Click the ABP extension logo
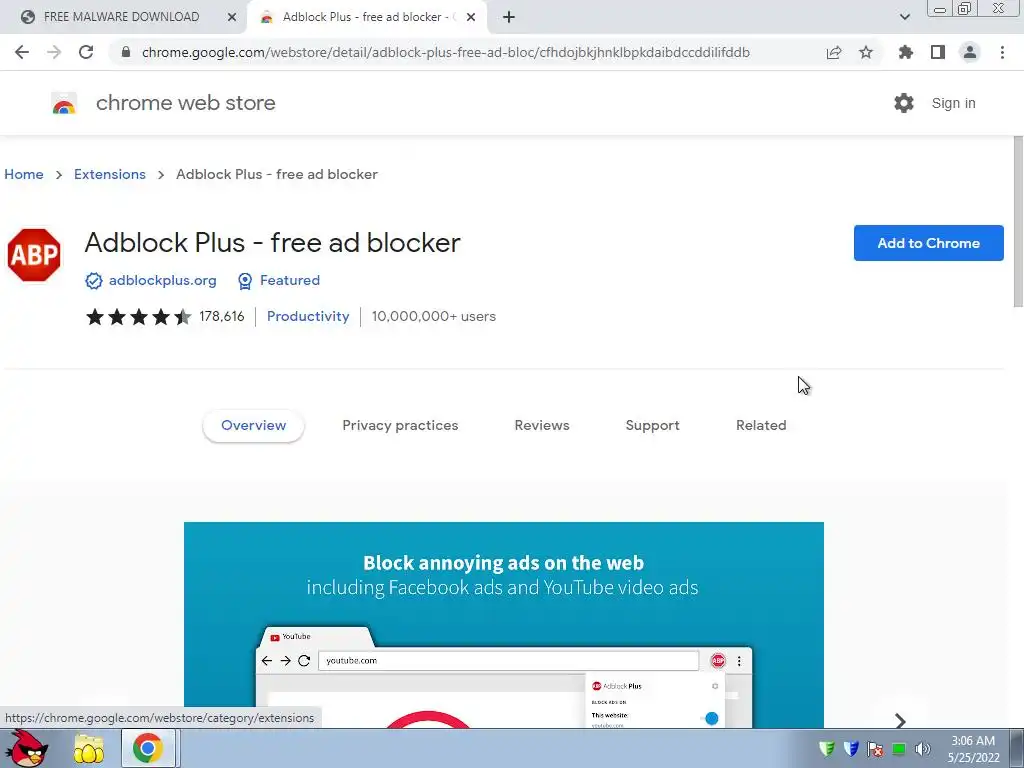 pyautogui.click(x=34, y=255)
